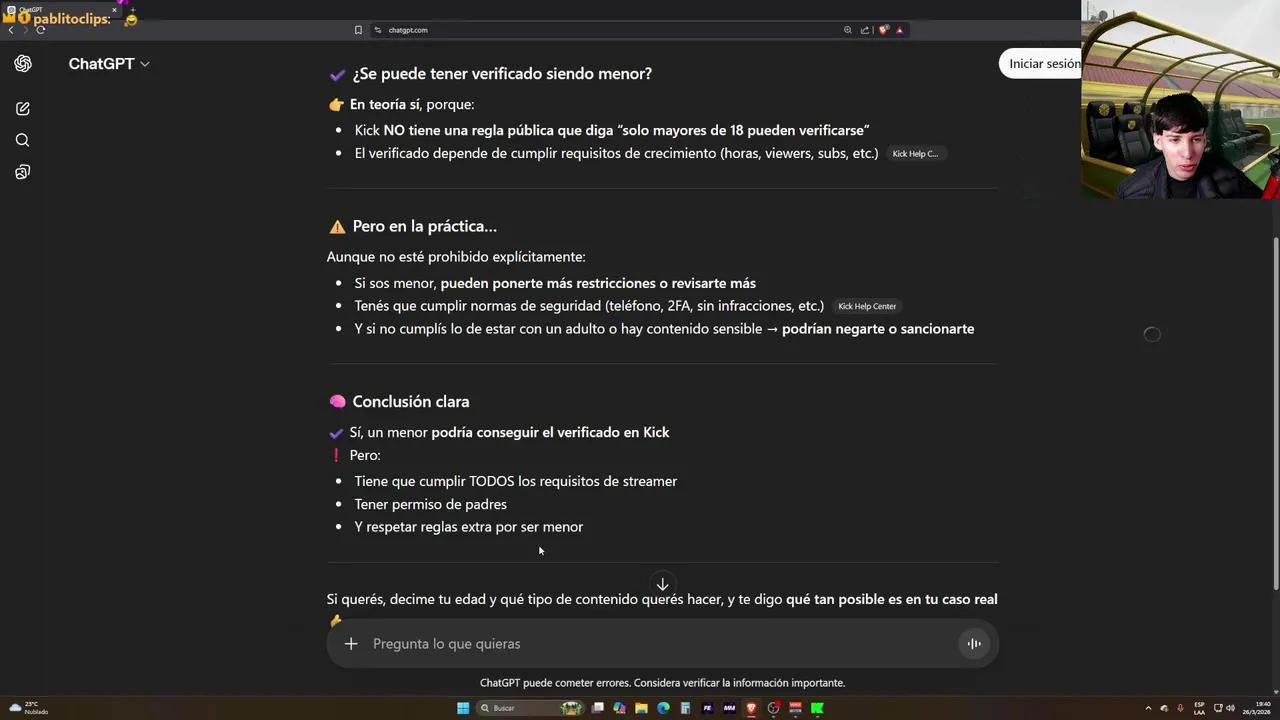This screenshot has height=720, width=1280.
Task: Close the ChatGPT browser tab
Action: click(114, 10)
